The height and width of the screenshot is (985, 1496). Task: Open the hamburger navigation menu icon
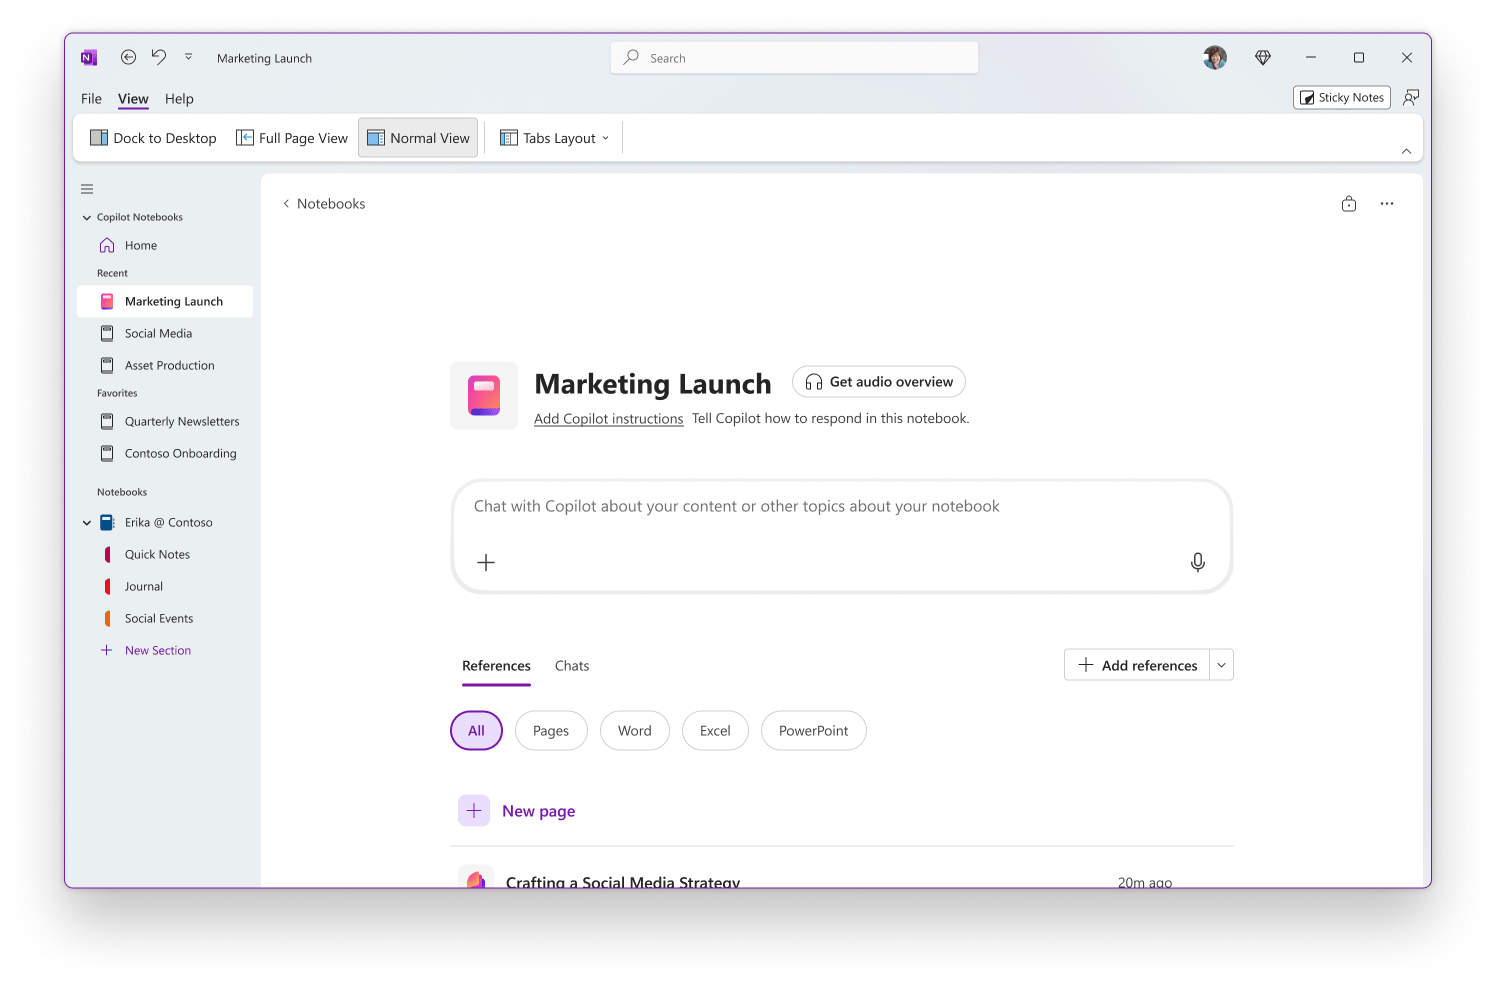tap(87, 189)
